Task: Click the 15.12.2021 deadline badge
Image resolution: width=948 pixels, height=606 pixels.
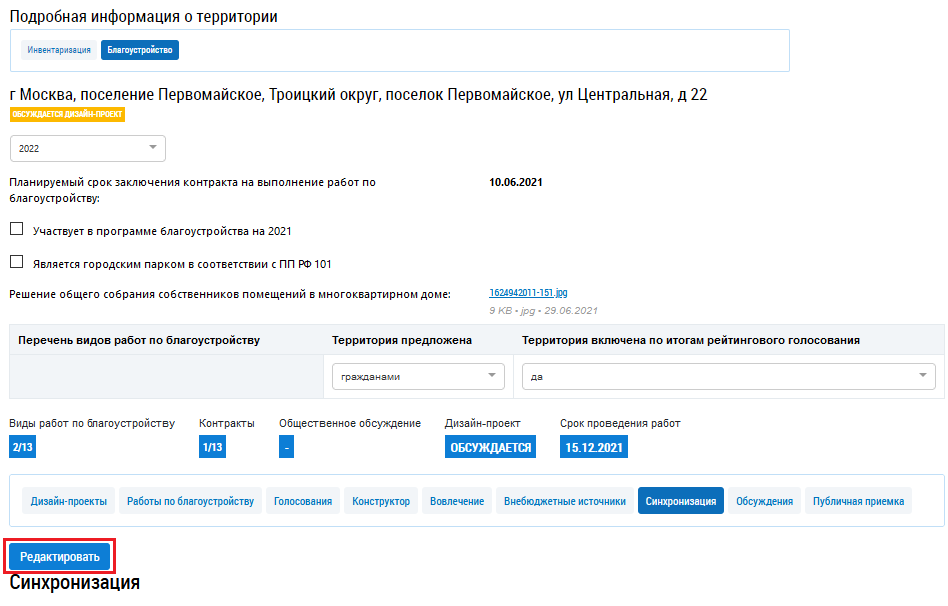Action: (593, 447)
